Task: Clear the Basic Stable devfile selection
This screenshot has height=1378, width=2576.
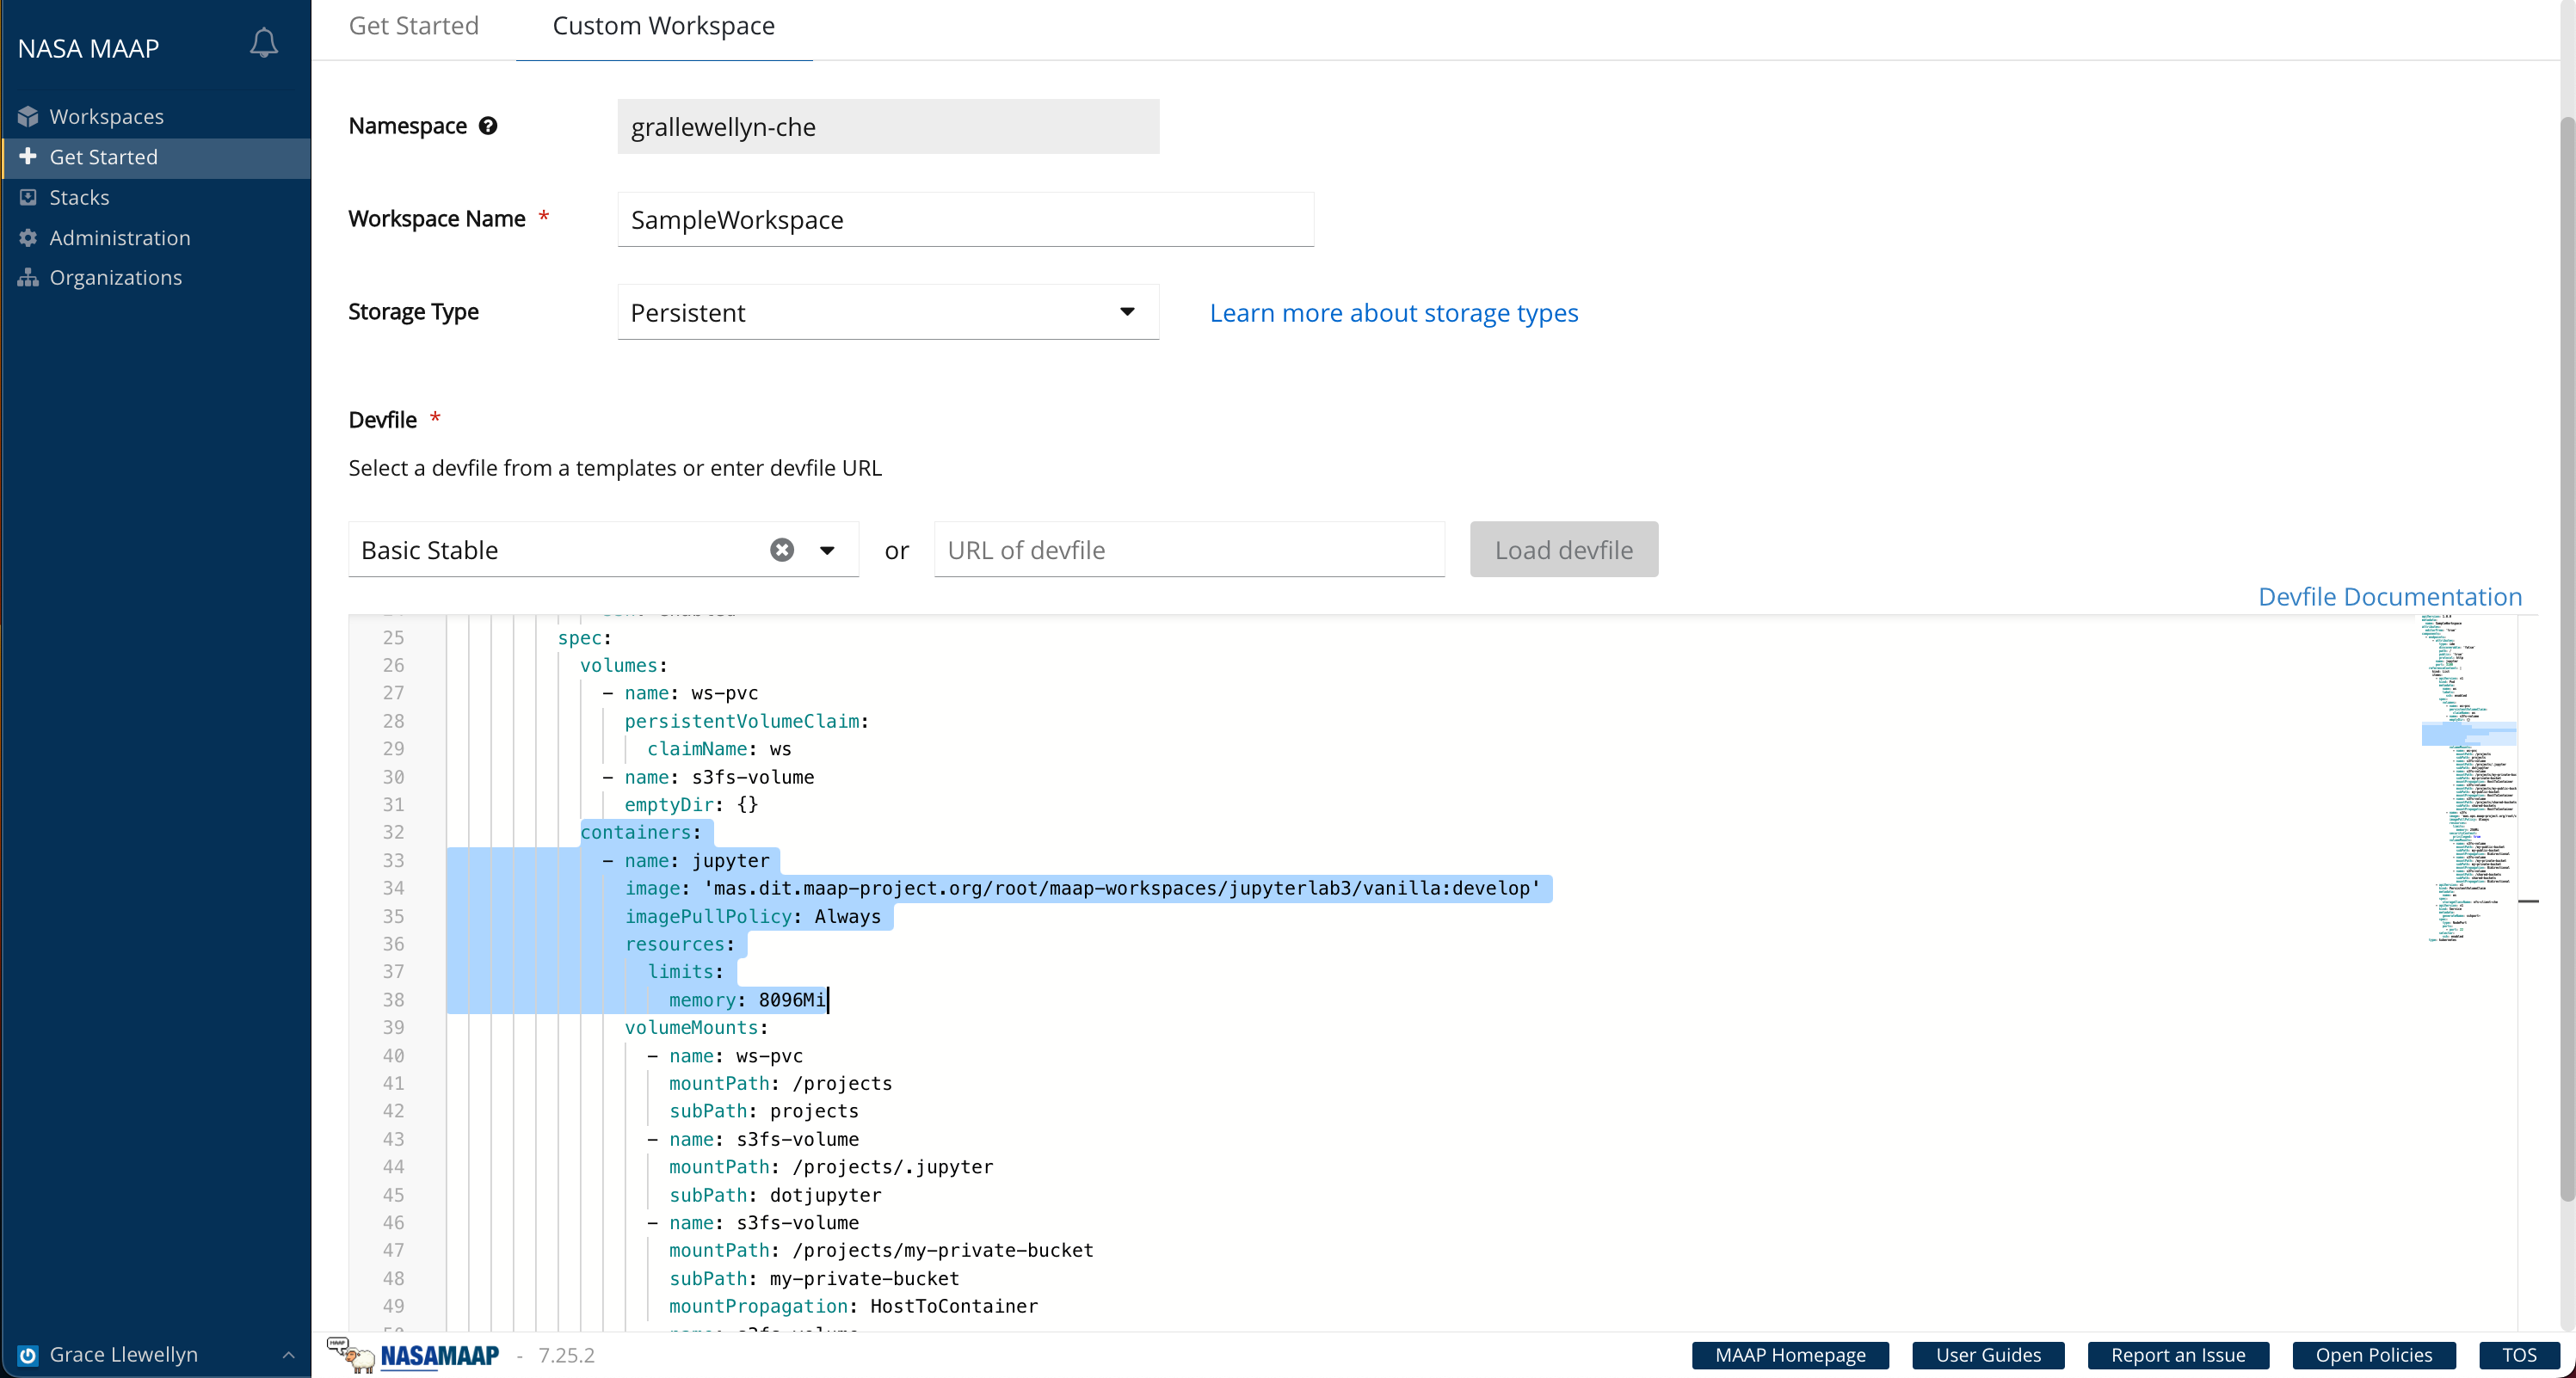Action: [x=782, y=550]
